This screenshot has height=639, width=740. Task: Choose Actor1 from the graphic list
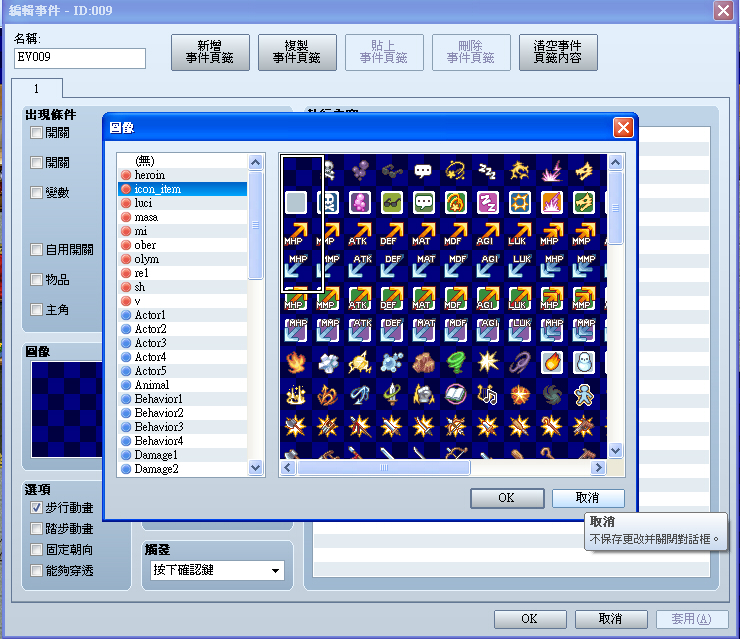[182, 315]
